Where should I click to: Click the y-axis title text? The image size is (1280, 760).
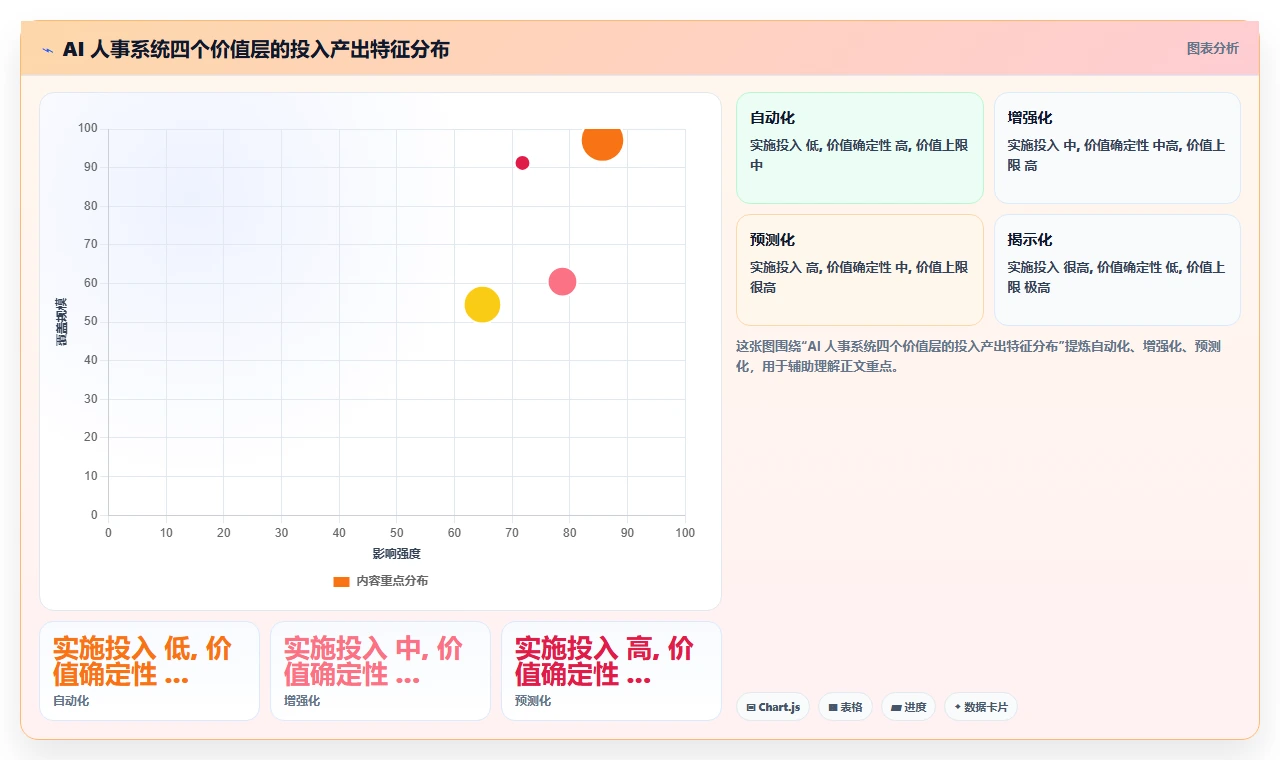point(62,322)
